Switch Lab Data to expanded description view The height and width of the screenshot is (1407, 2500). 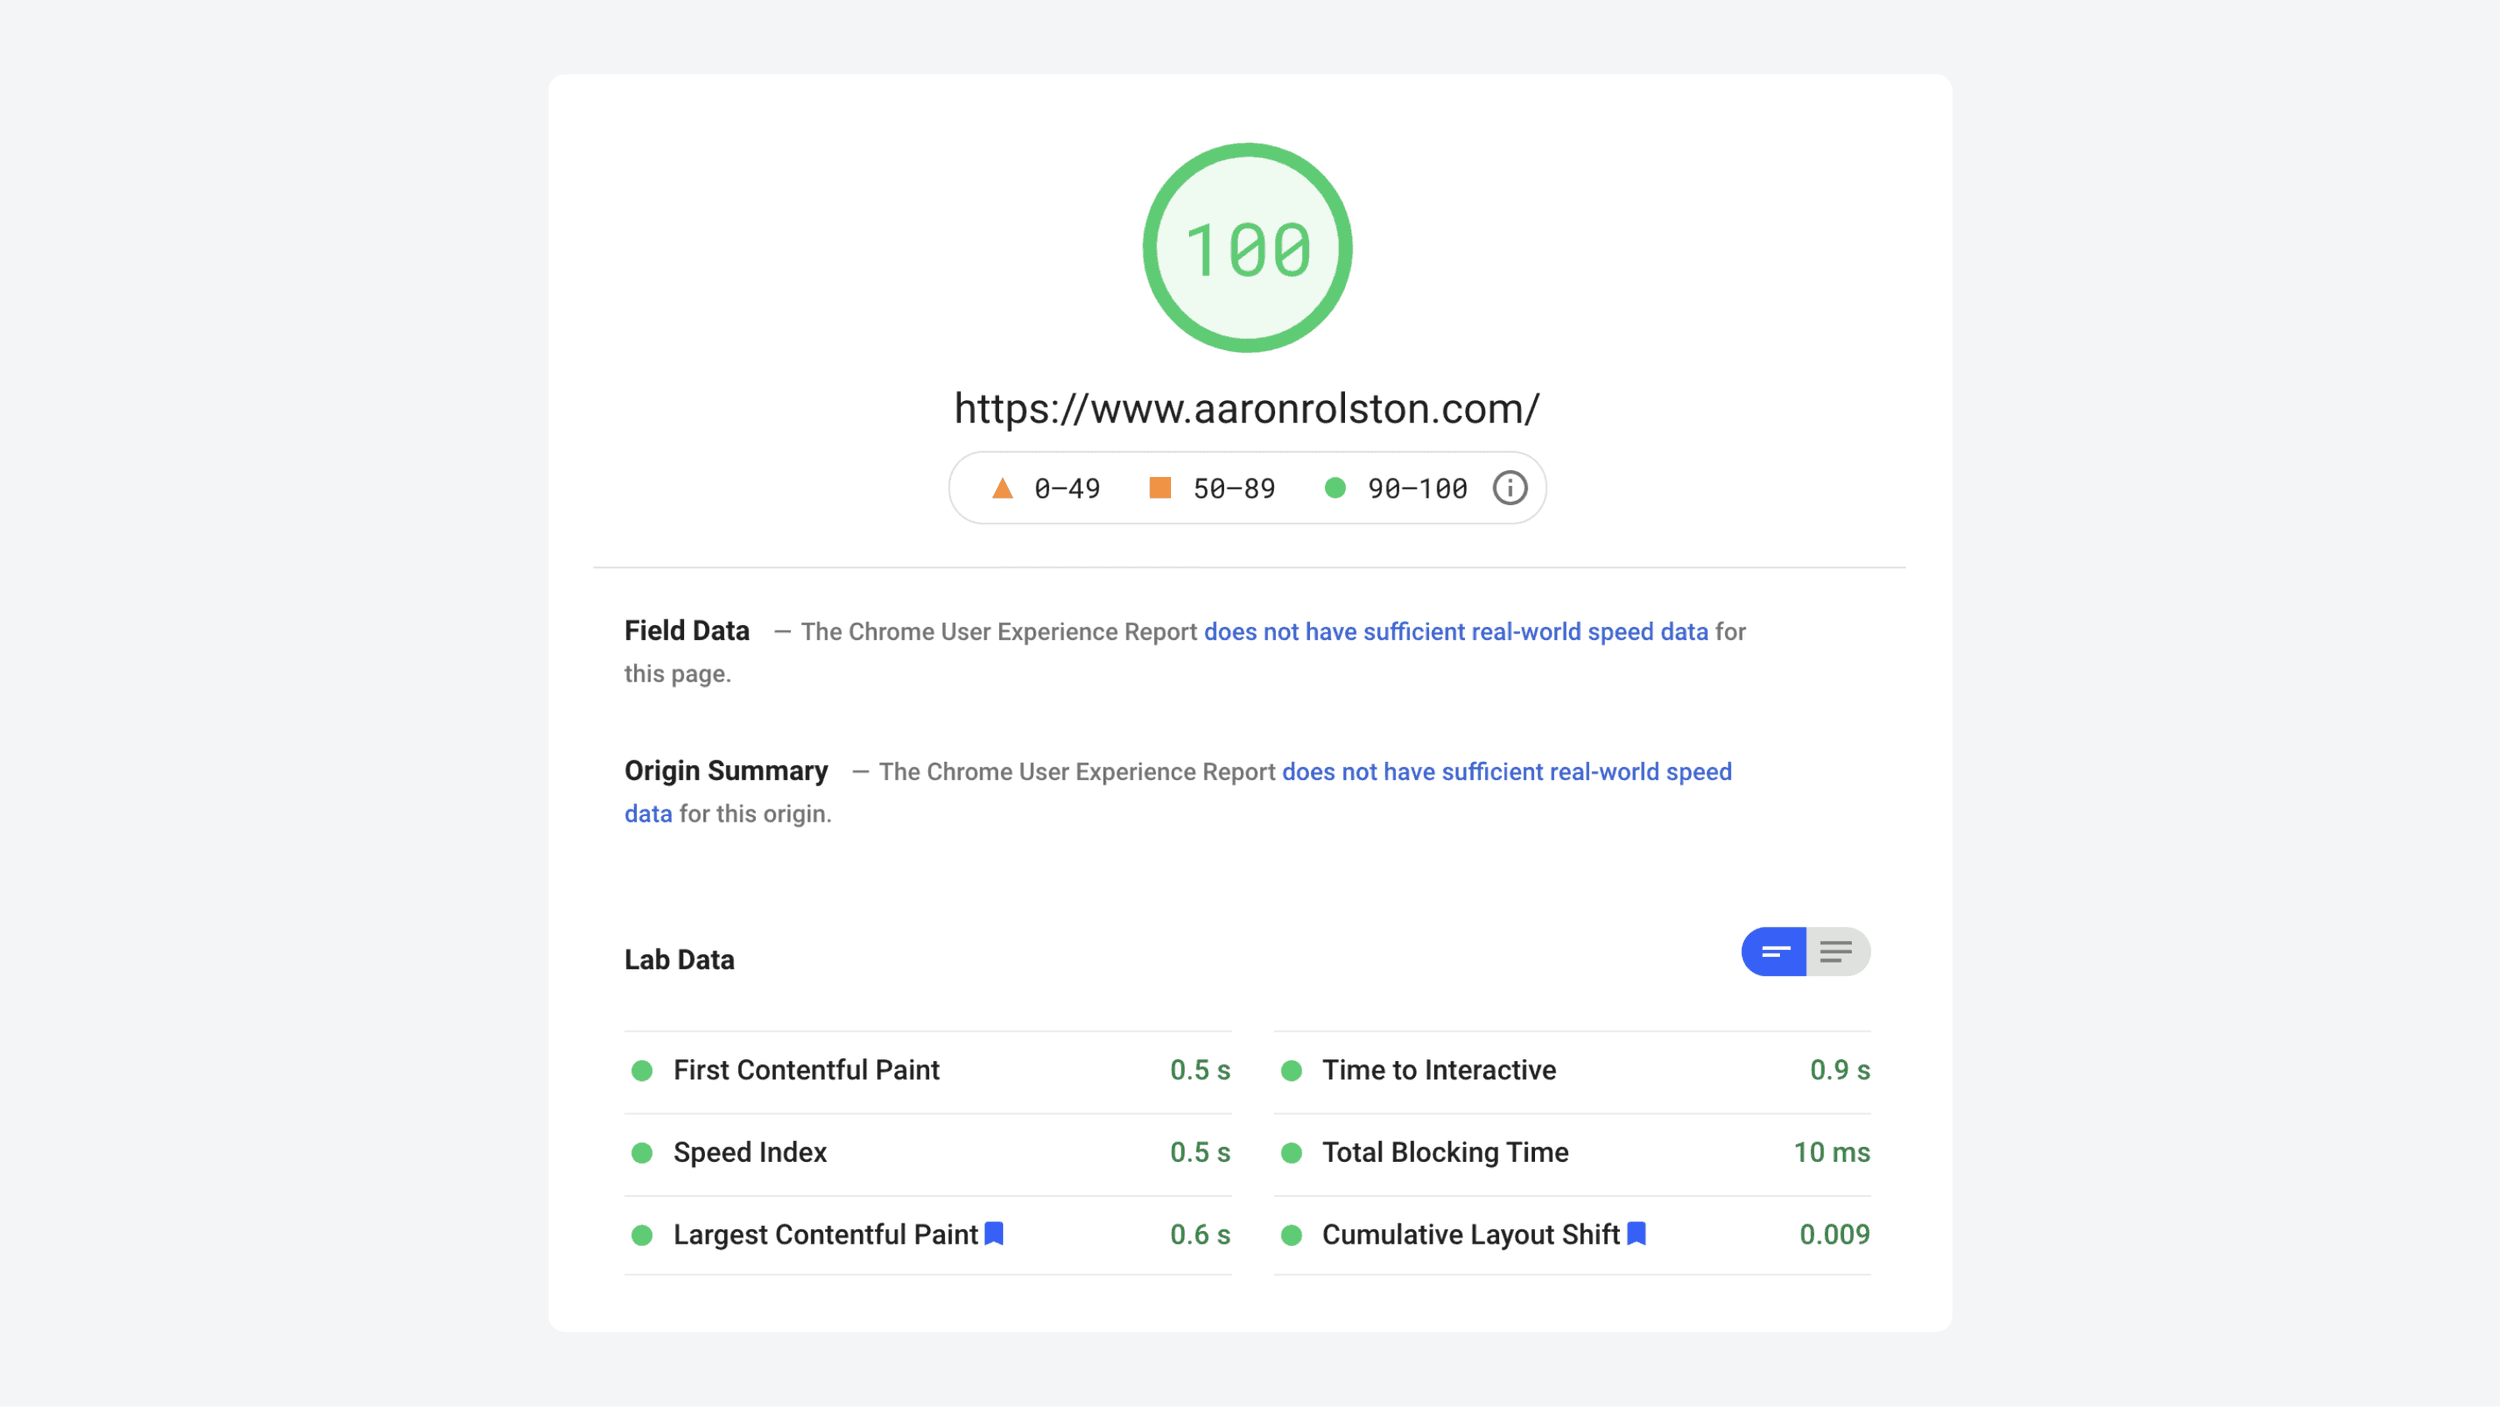tap(1837, 951)
